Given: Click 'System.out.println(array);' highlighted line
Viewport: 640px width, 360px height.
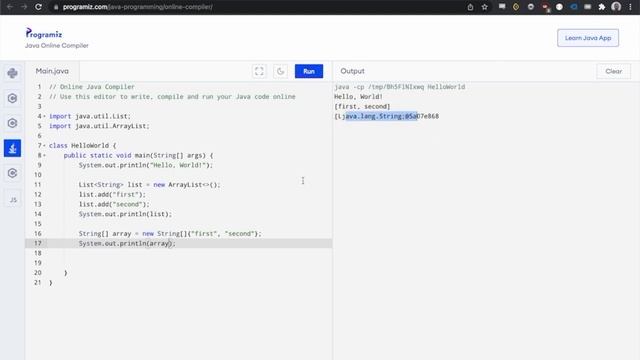Looking at the screenshot, I should pyautogui.click(x=127, y=244).
